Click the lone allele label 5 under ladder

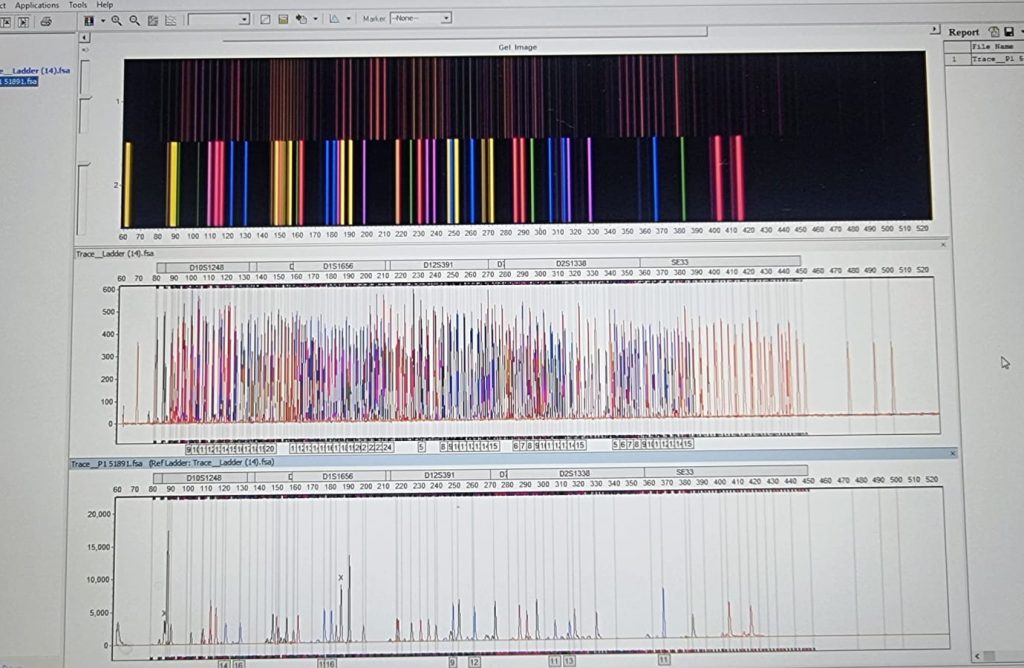(421, 447)
